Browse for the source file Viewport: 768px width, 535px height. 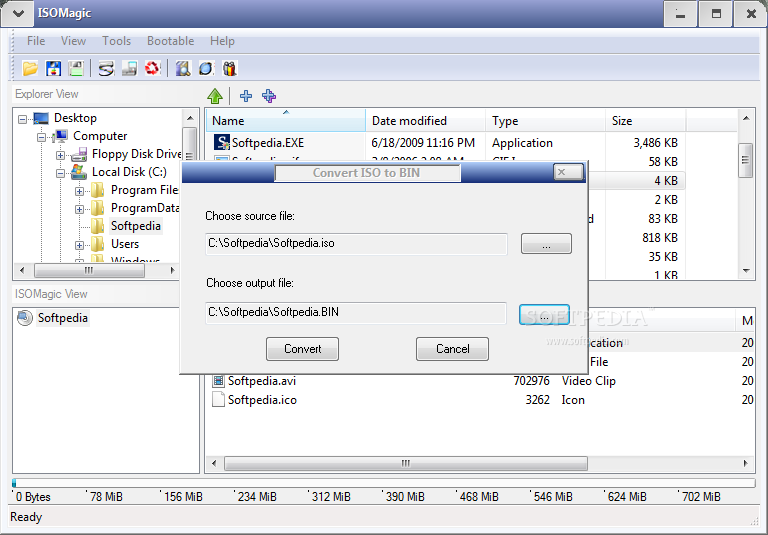[x=546, y=243]
